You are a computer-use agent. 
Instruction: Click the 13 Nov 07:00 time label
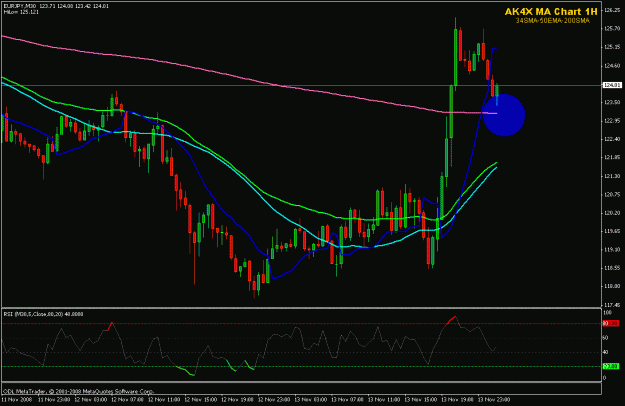pyautogui.click(x=347, y=399)
